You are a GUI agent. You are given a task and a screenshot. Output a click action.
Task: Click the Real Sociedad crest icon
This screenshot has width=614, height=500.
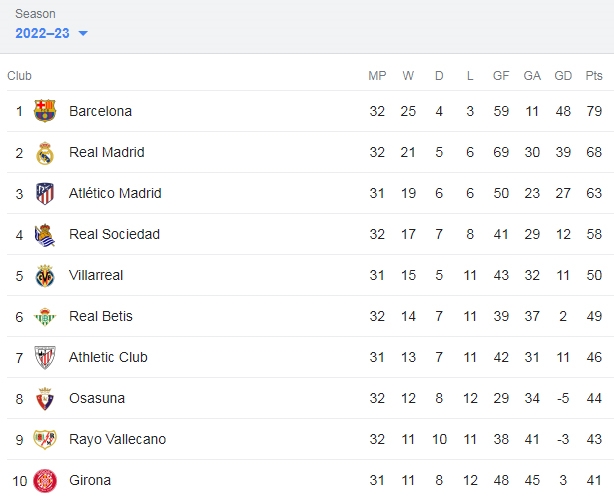(x=45, y=235)
